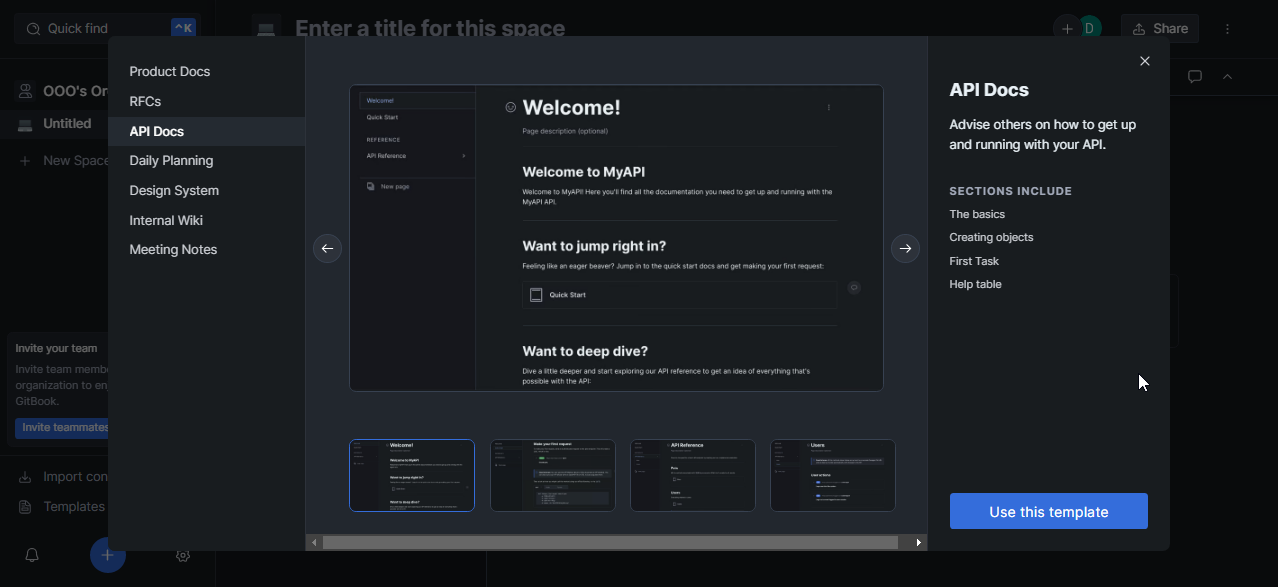The height and width of the screenshot is (587, 1278).
Task: Choose the Daily Planning template
Action: click(171, 161)
